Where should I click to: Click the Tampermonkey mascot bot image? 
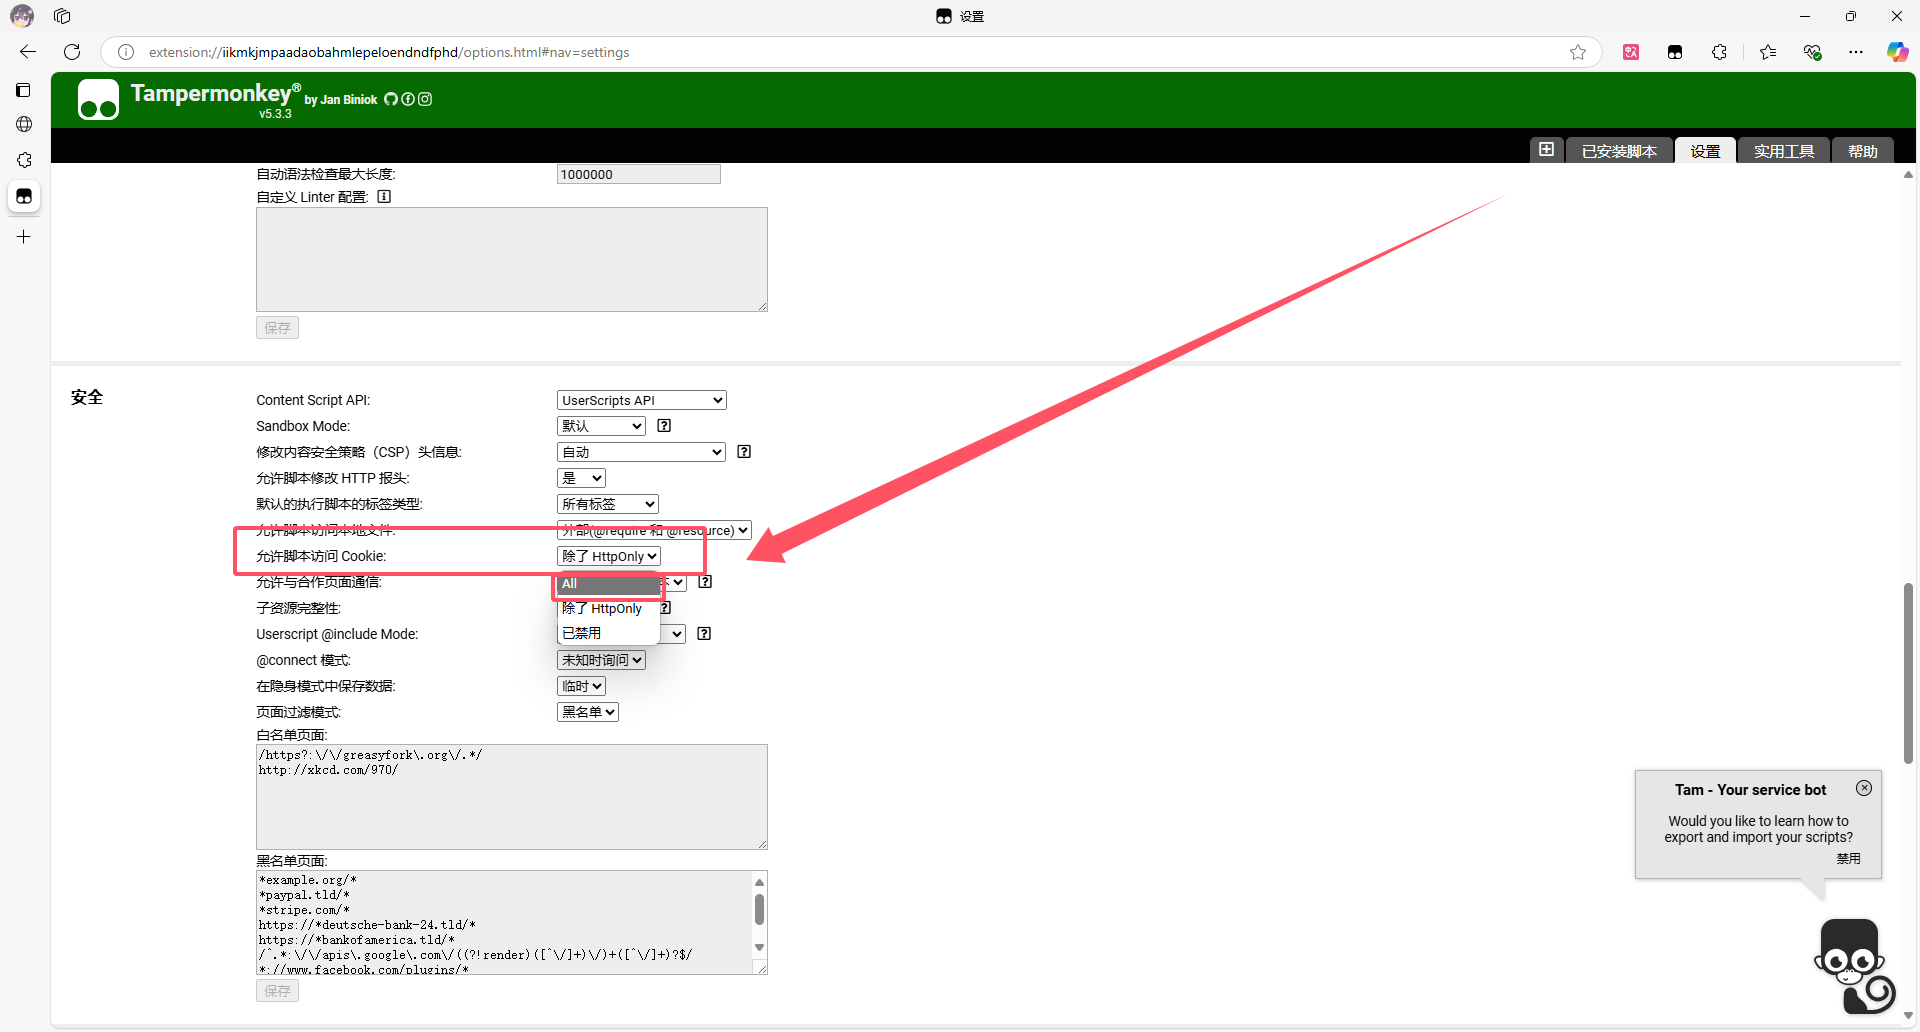pyautogui.click(x=1856, y=966)
